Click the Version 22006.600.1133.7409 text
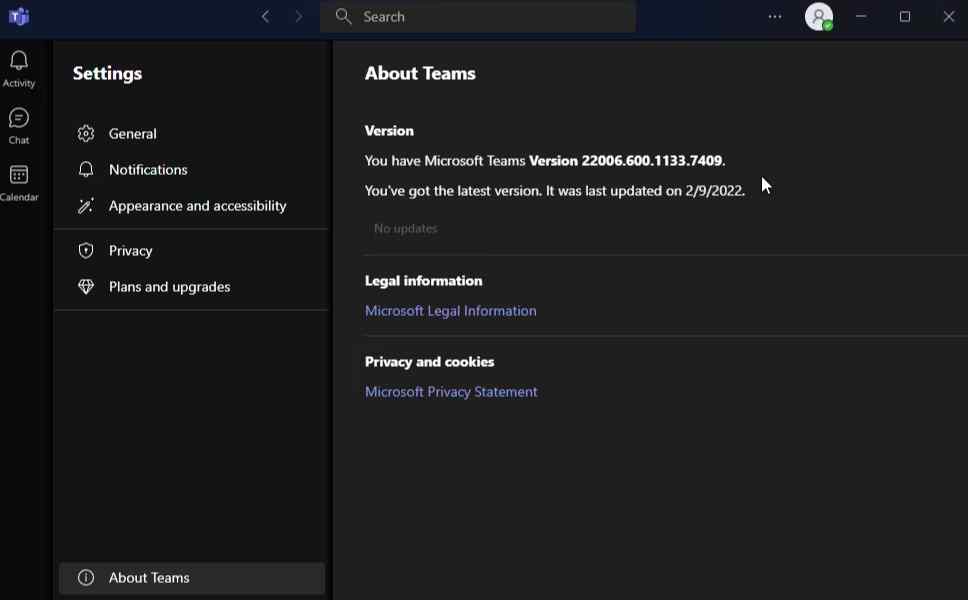This screenshot has height=600, width=968. pyautogui.click(x=625, y=160)
